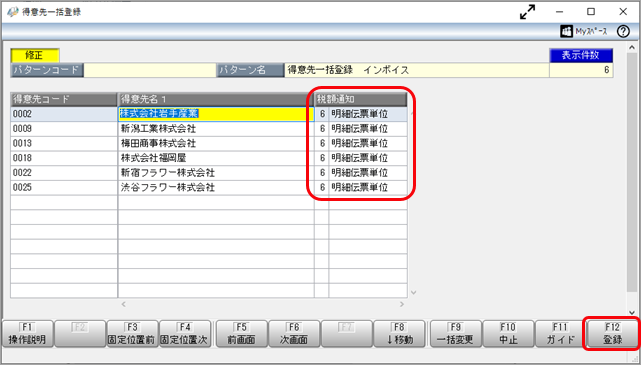The width and height of the screenshot is (641, 365).
Task: Click the grid's horizontal scroll left arrow
Action: pyautogui.click(x=124, y=304)
